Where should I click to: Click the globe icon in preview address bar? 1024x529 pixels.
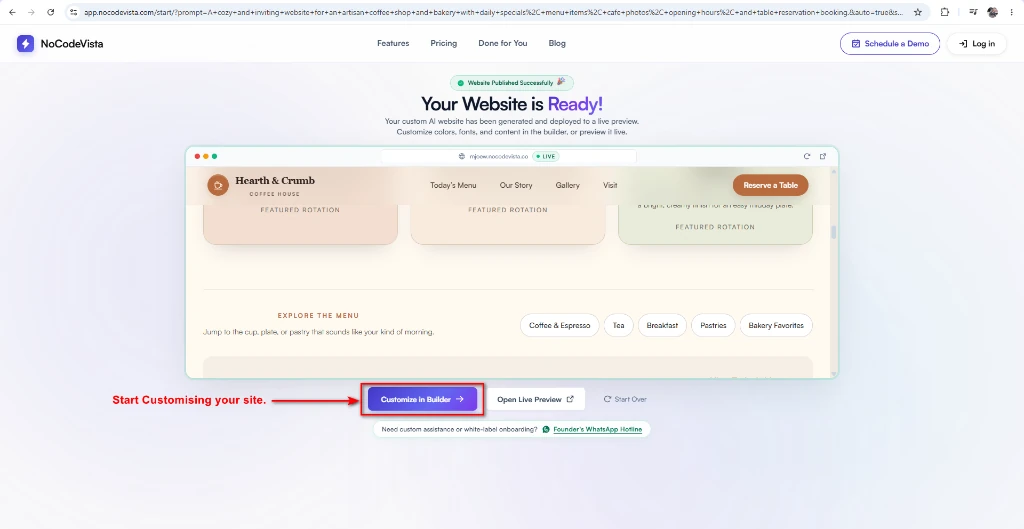tap(462, 157)
